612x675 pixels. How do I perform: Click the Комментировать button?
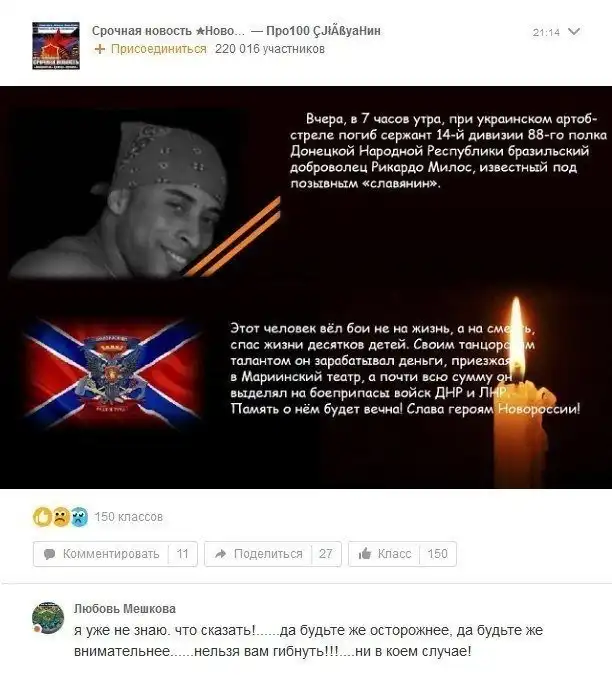[115, 554]
